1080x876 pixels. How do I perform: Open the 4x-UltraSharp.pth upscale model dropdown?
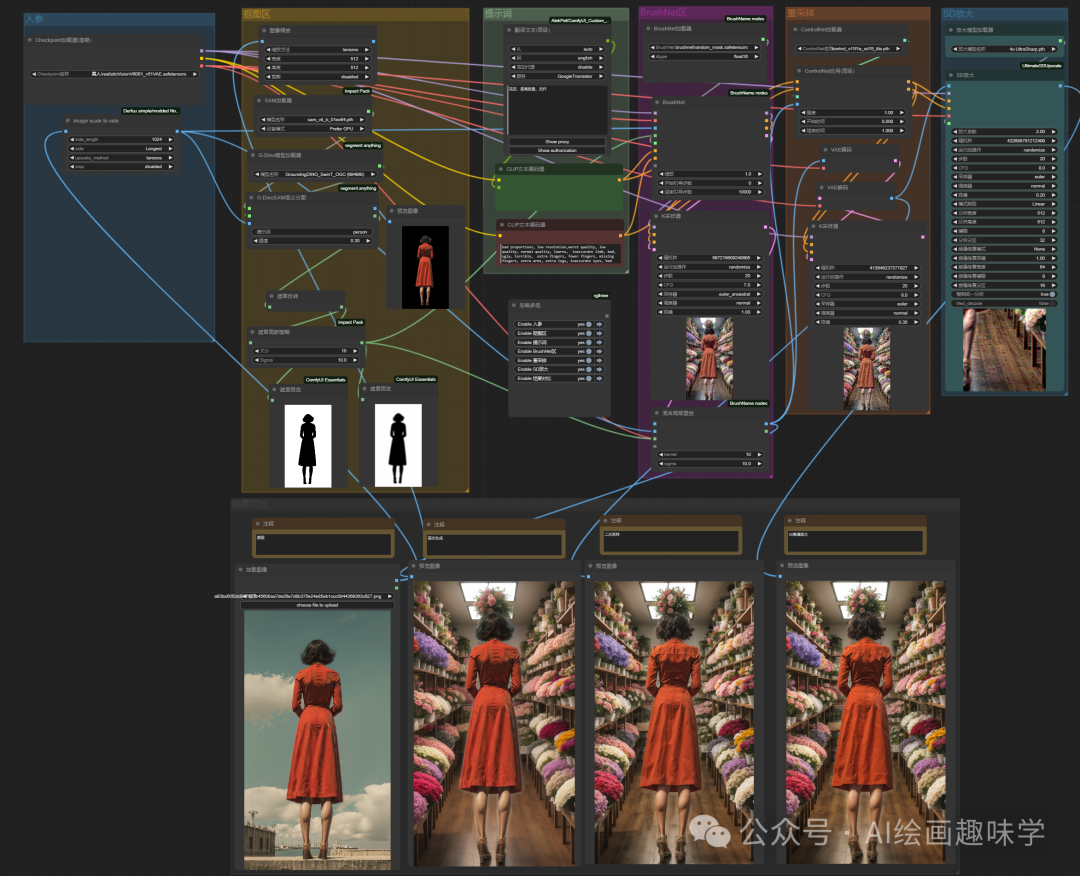pos(1004,49)
